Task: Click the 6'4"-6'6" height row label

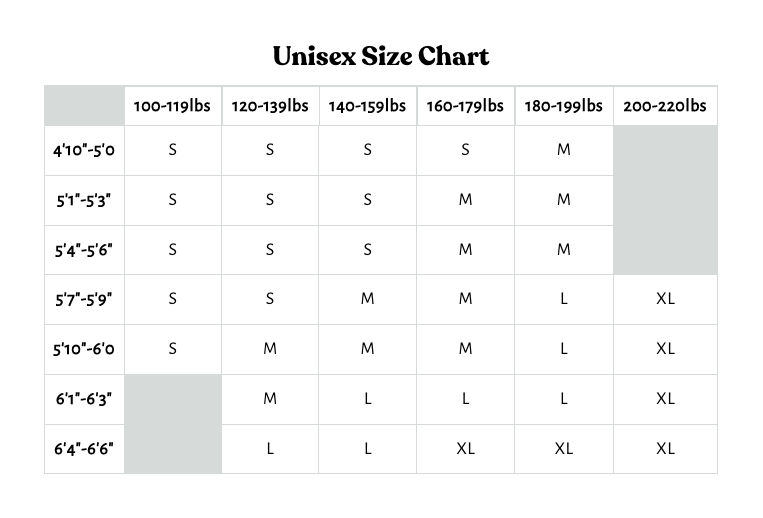Action: [84, 449]
